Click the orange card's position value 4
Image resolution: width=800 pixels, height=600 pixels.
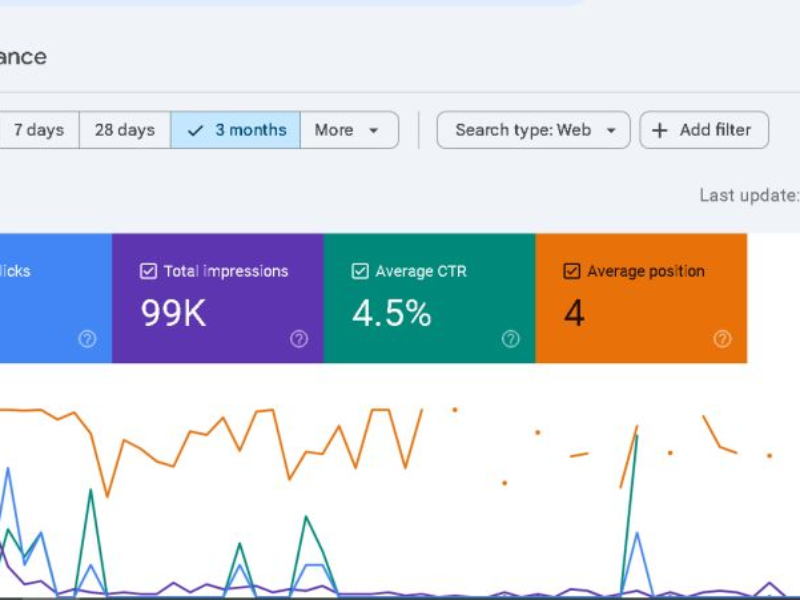point(574,314)
